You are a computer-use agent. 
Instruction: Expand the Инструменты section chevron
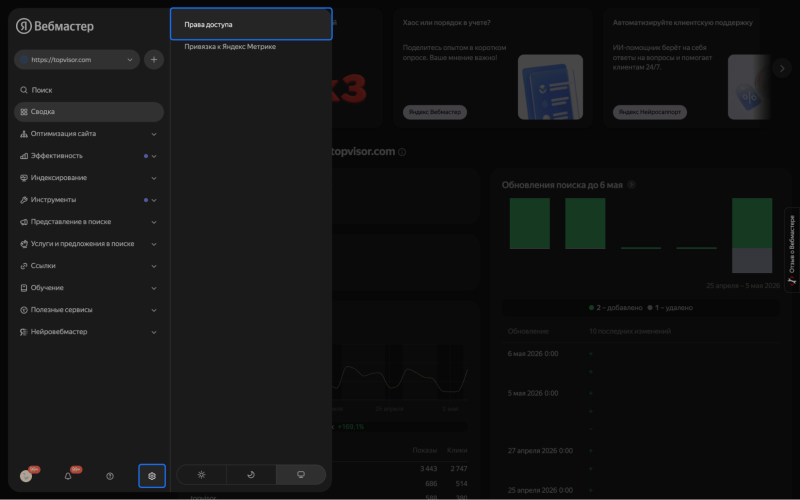[154, 200]
